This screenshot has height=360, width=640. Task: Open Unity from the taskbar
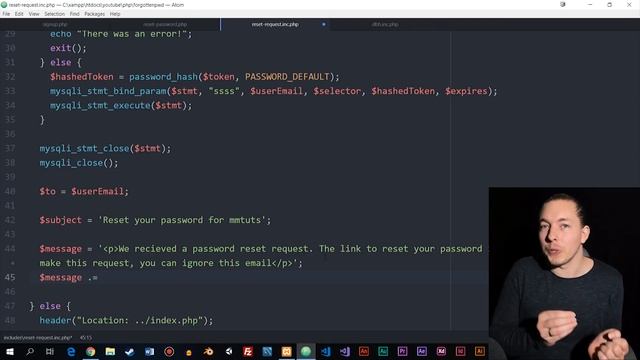click(228, 351)
